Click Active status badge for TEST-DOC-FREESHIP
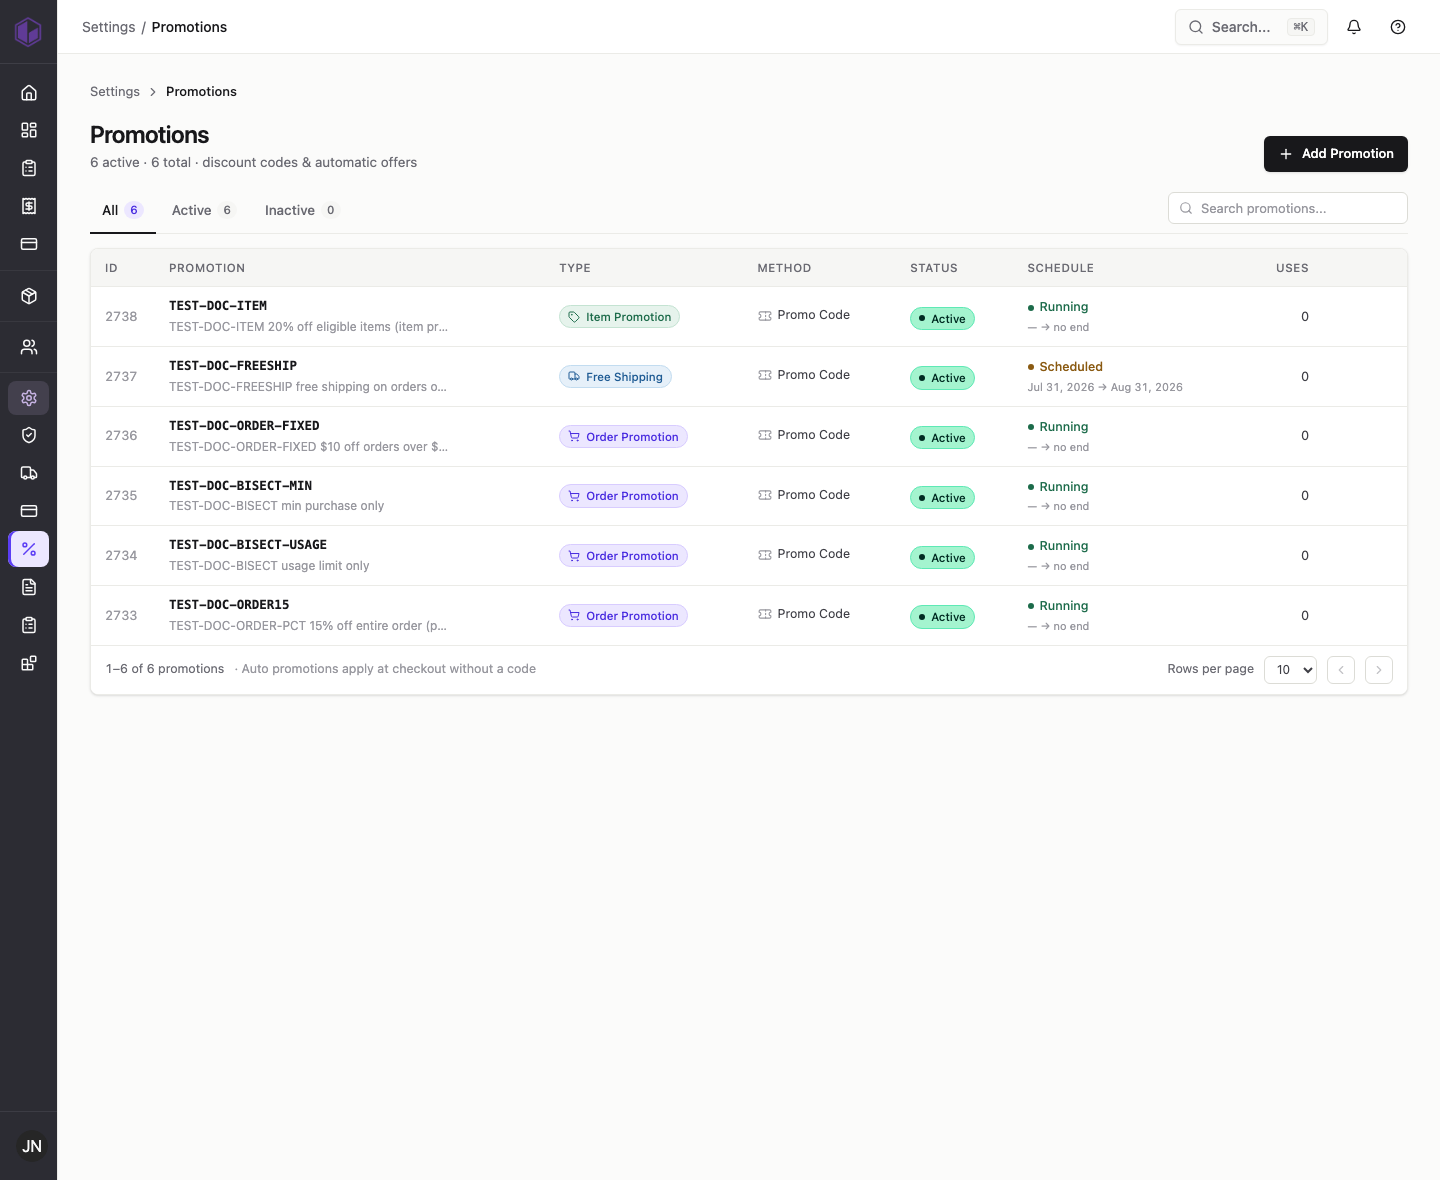1440x1180 pixels. pos(942,378)
